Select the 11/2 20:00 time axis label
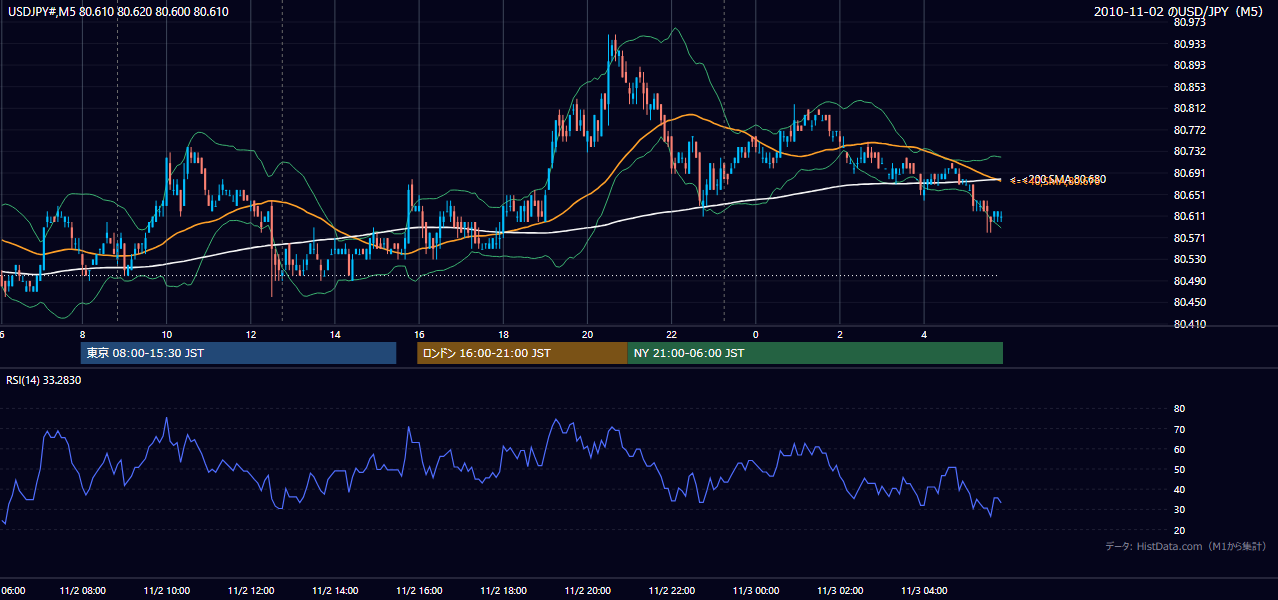 pyautogui.click(x=588, y=591)
